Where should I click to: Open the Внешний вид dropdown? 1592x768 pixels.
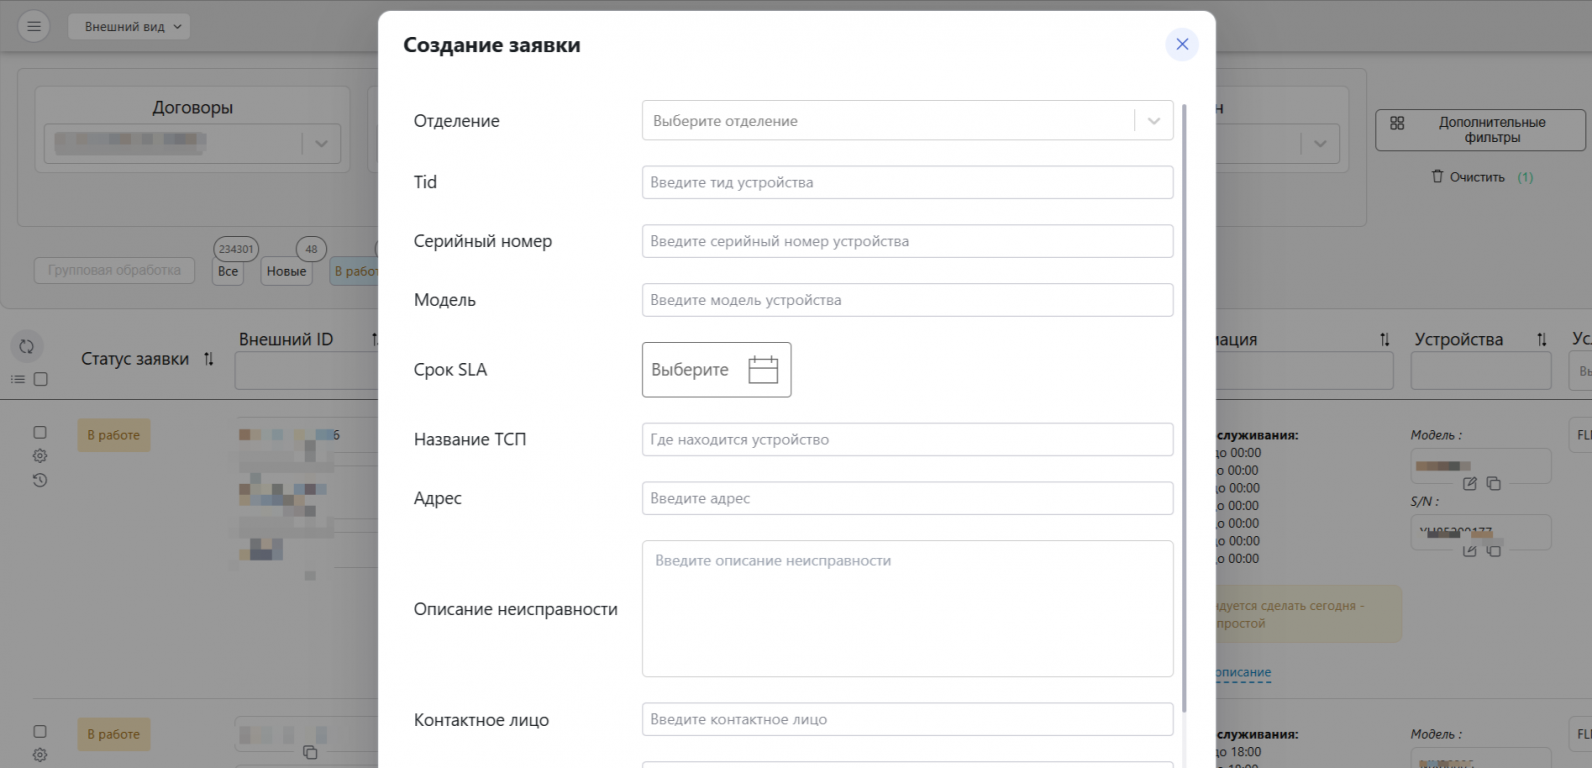pos(129,27)
